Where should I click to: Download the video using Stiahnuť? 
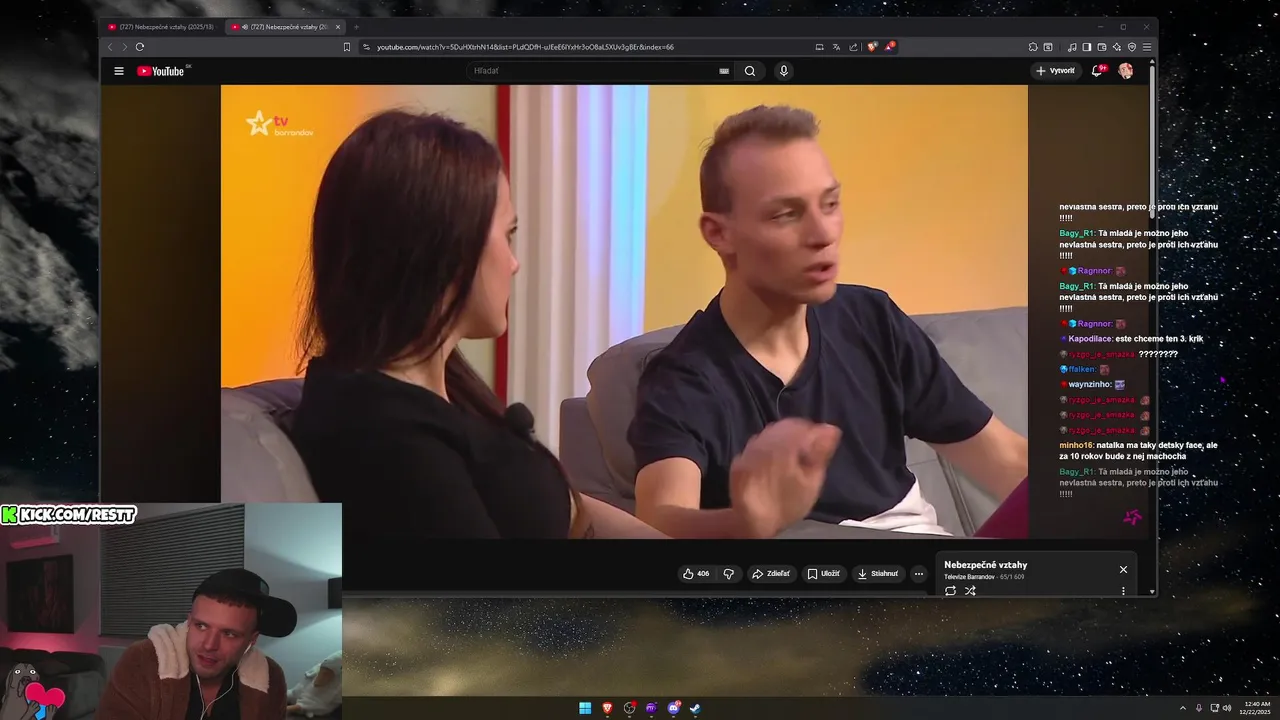point(879,574)
